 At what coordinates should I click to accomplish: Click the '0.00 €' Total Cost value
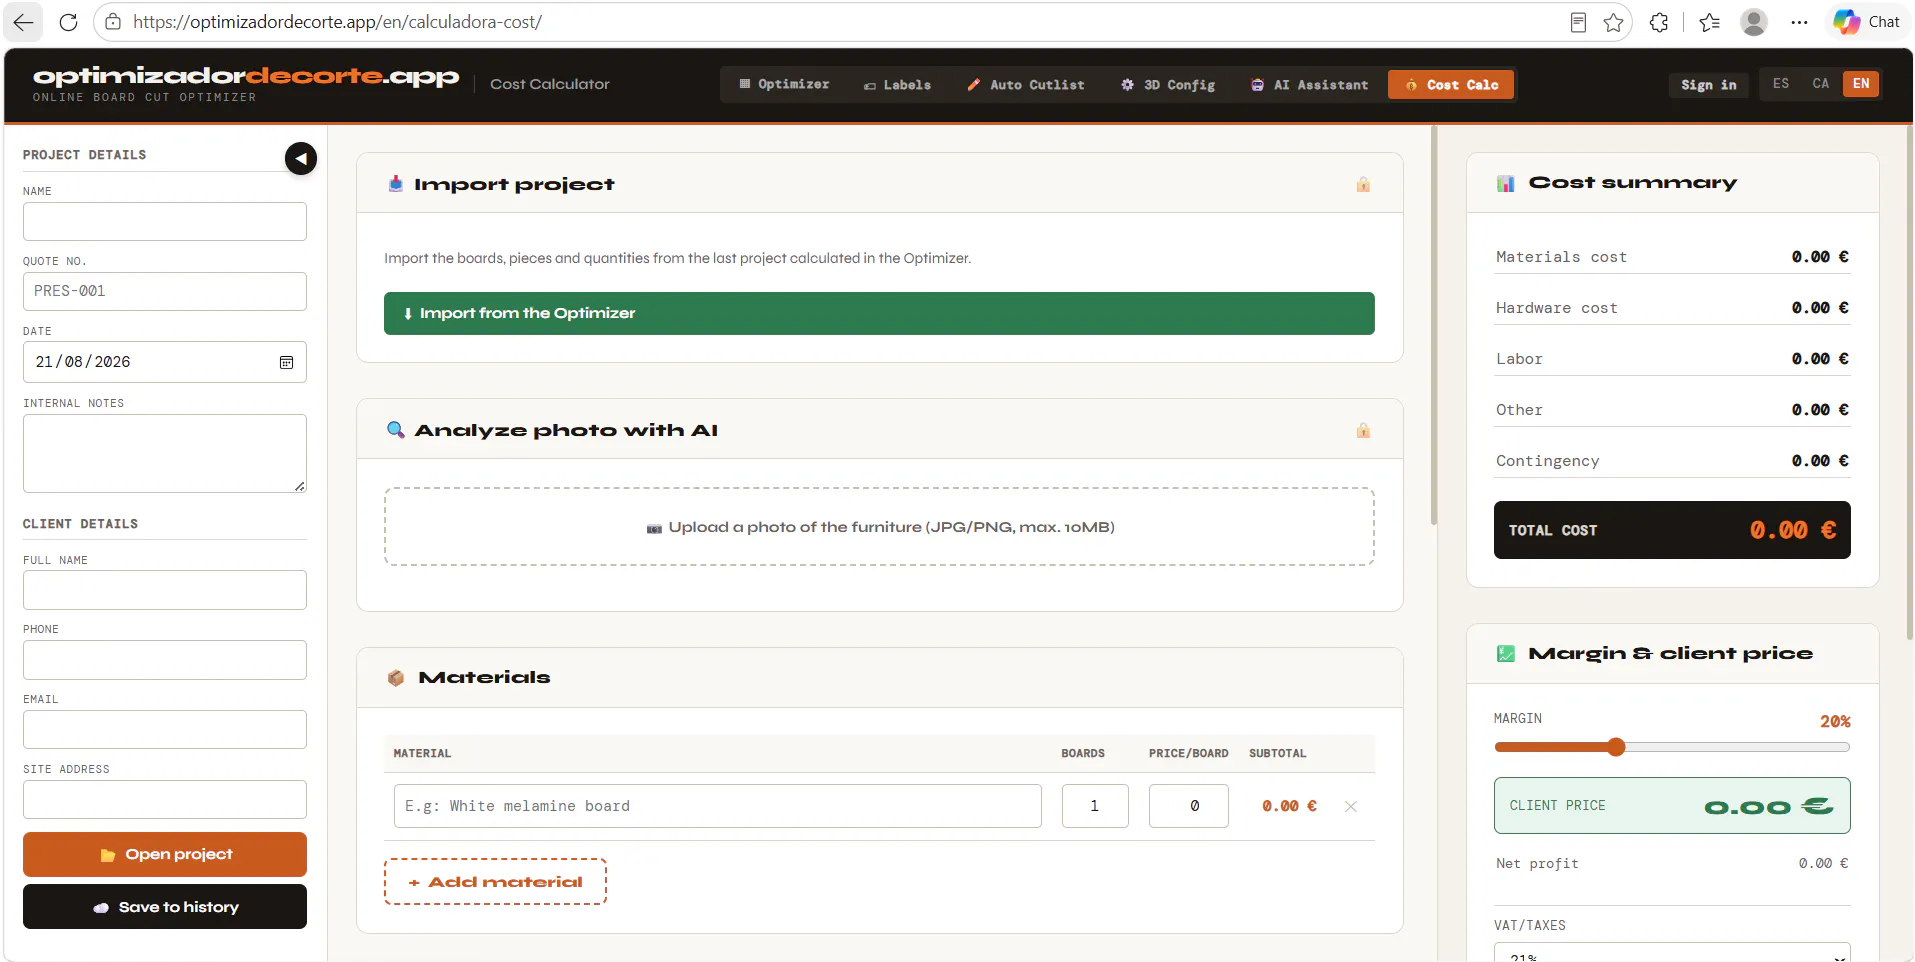[1793, 530]
